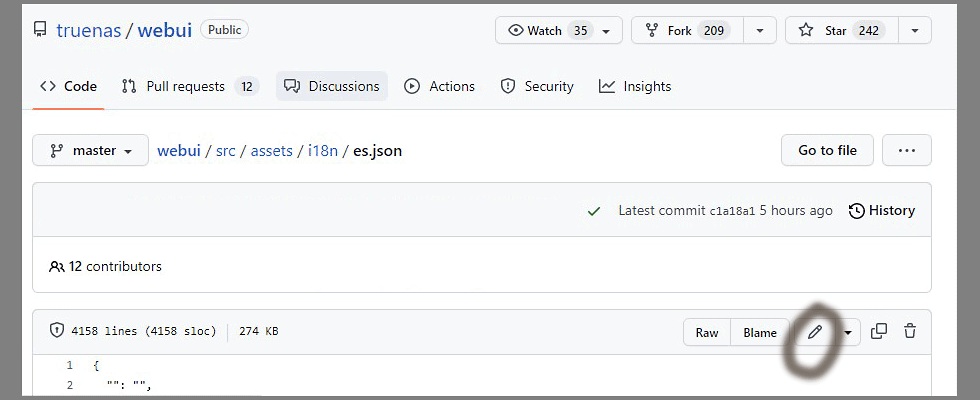
Task: Click the pencil edit file icon
Action: 815,332
